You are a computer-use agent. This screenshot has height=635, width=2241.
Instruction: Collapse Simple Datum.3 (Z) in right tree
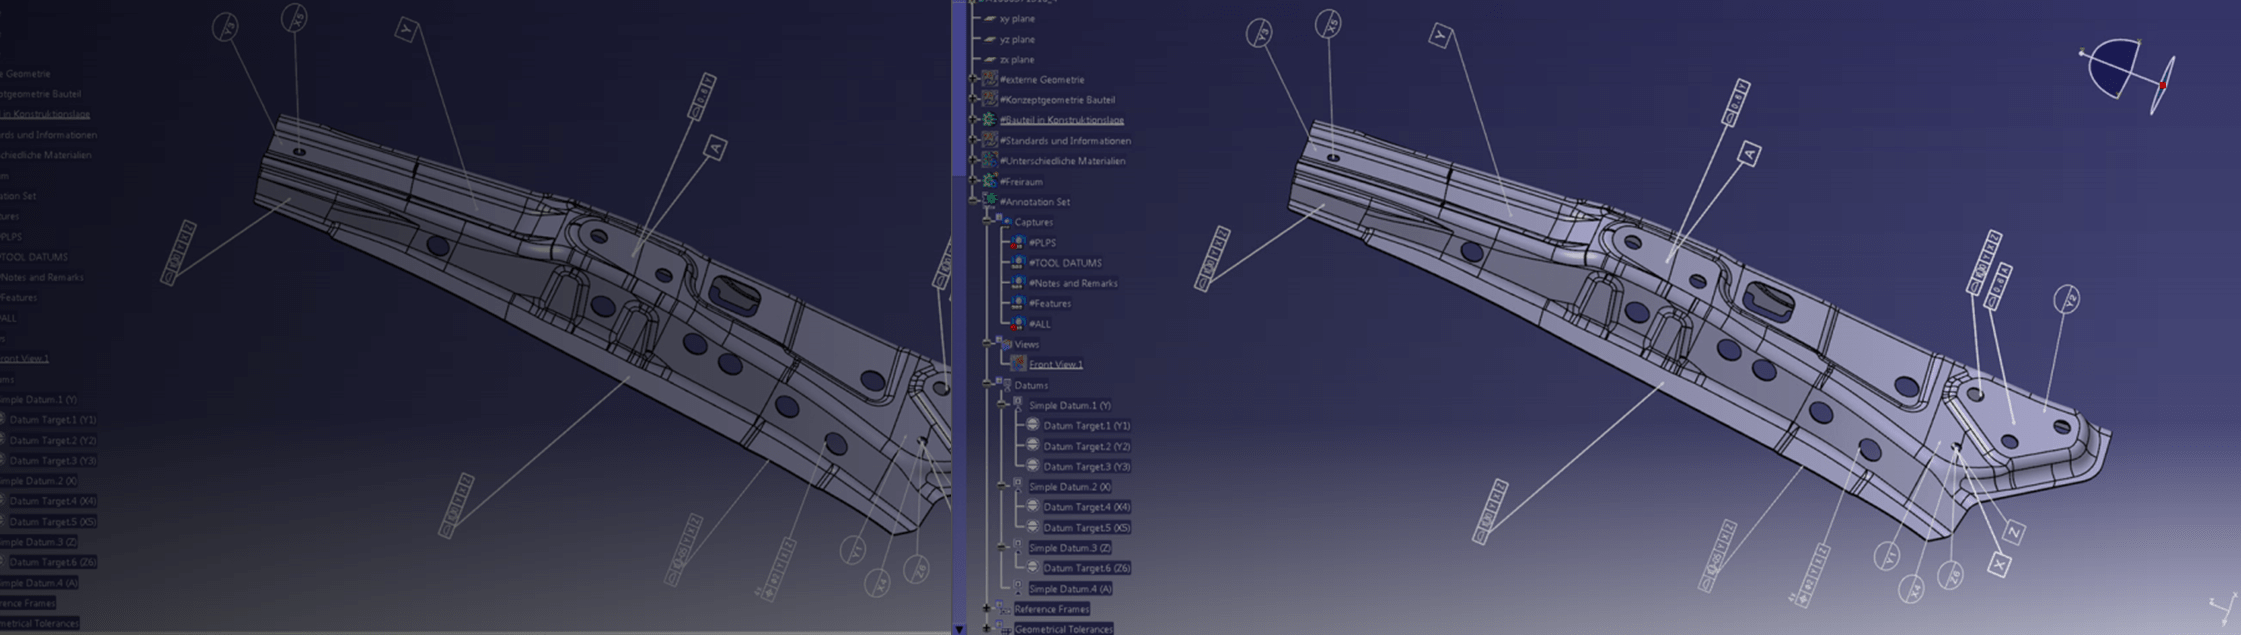pos(1001,547)
